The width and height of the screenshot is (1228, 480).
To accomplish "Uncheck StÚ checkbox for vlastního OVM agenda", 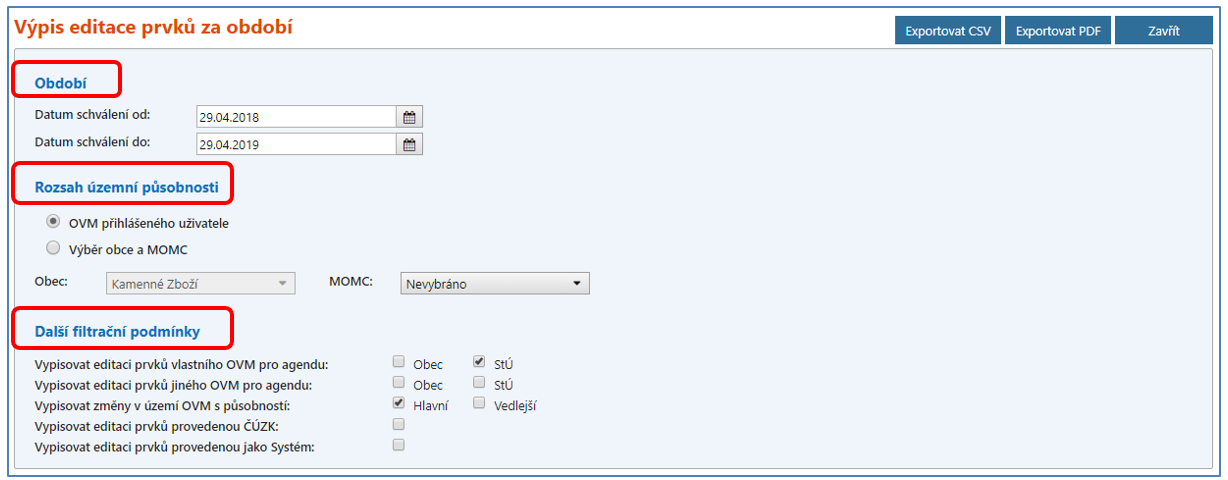I will tap(480, 362).
